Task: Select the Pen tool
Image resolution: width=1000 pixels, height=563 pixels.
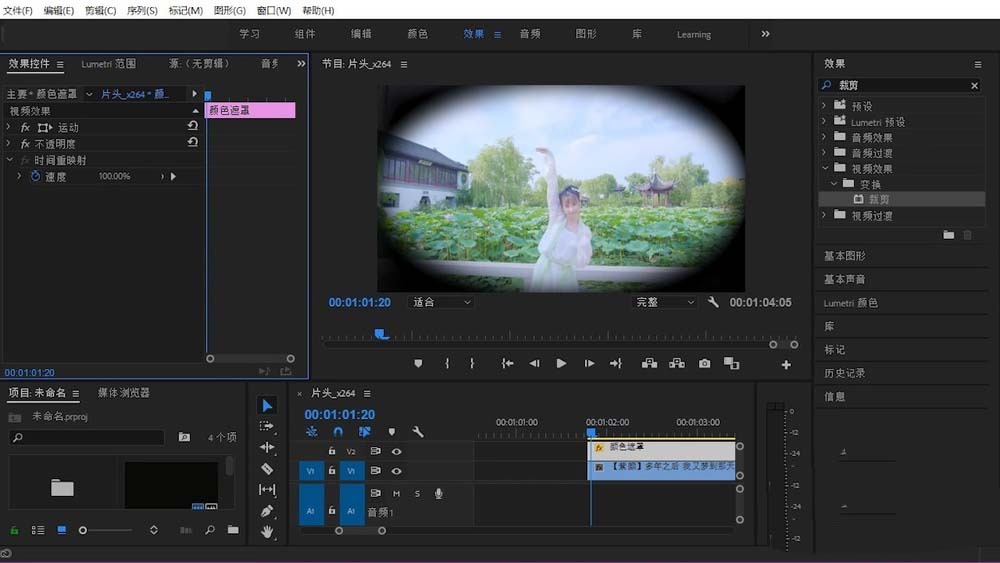Action: pyautogui.click(x=267, y=511)
